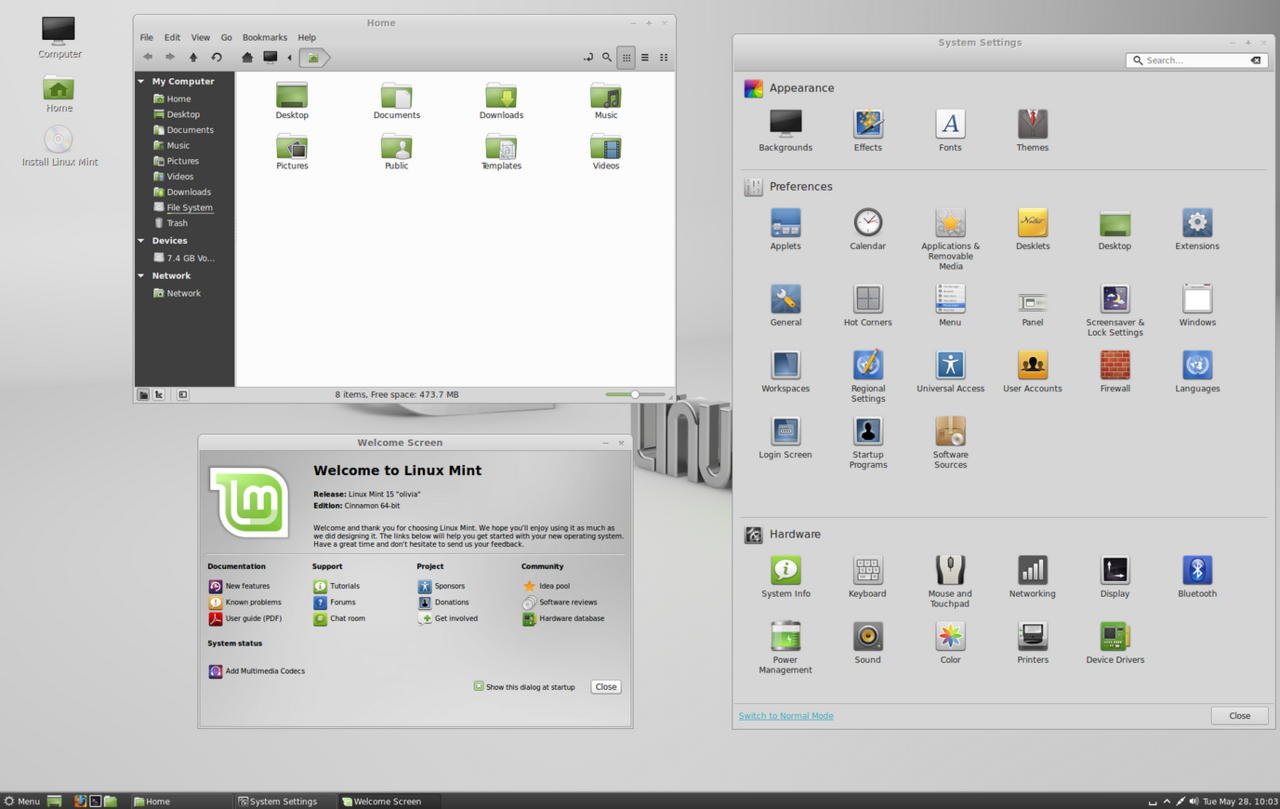Open Universal Access settings
This screenshot has height=809, width=1280.
(x=950, y=371)
